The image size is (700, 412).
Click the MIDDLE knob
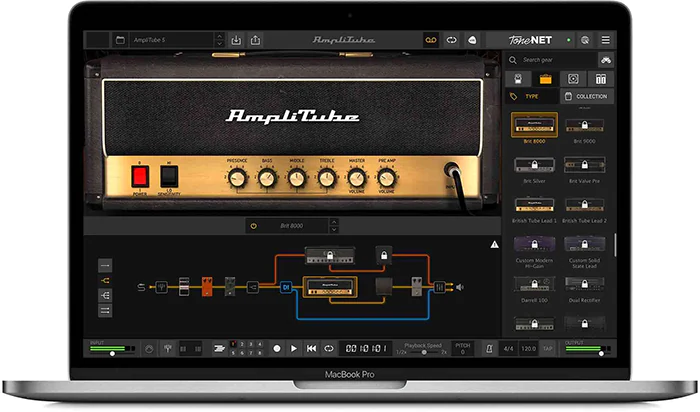[297, 179]
